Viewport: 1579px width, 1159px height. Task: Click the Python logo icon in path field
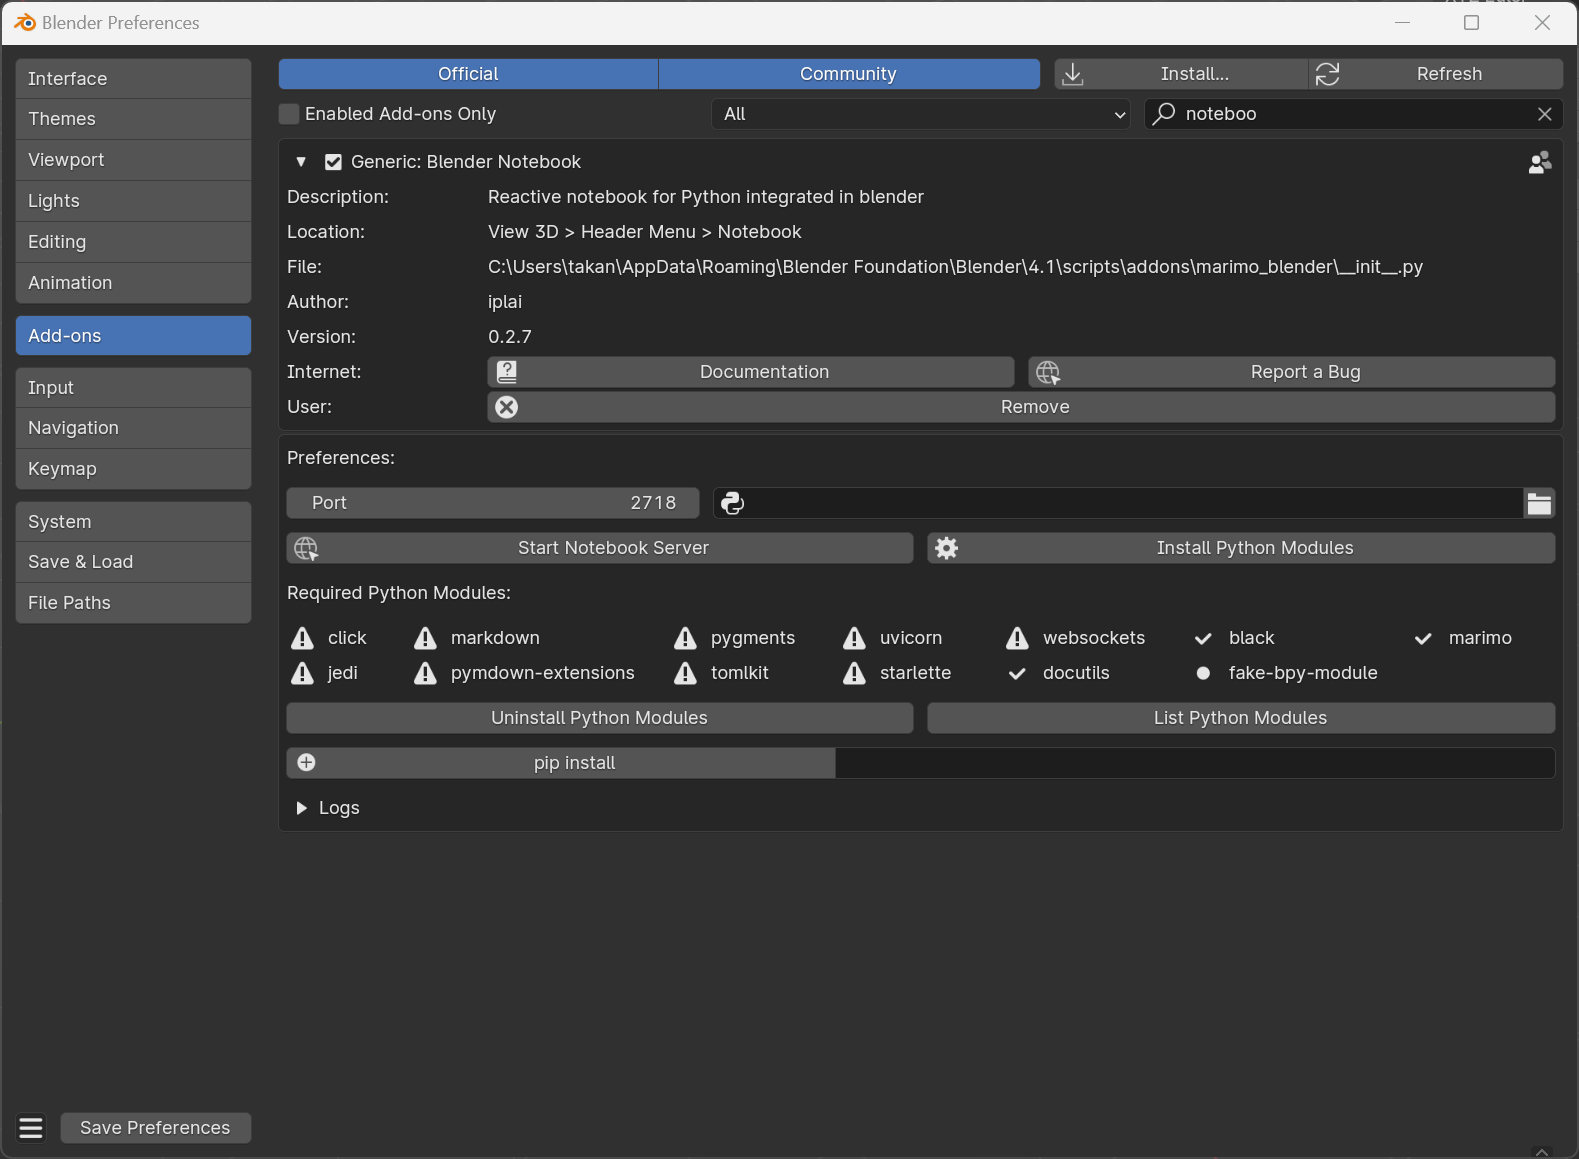(x=732, y=503)
